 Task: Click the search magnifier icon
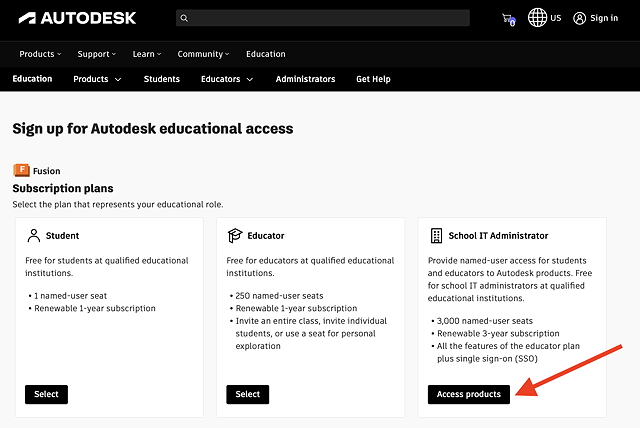coord(183,18)
